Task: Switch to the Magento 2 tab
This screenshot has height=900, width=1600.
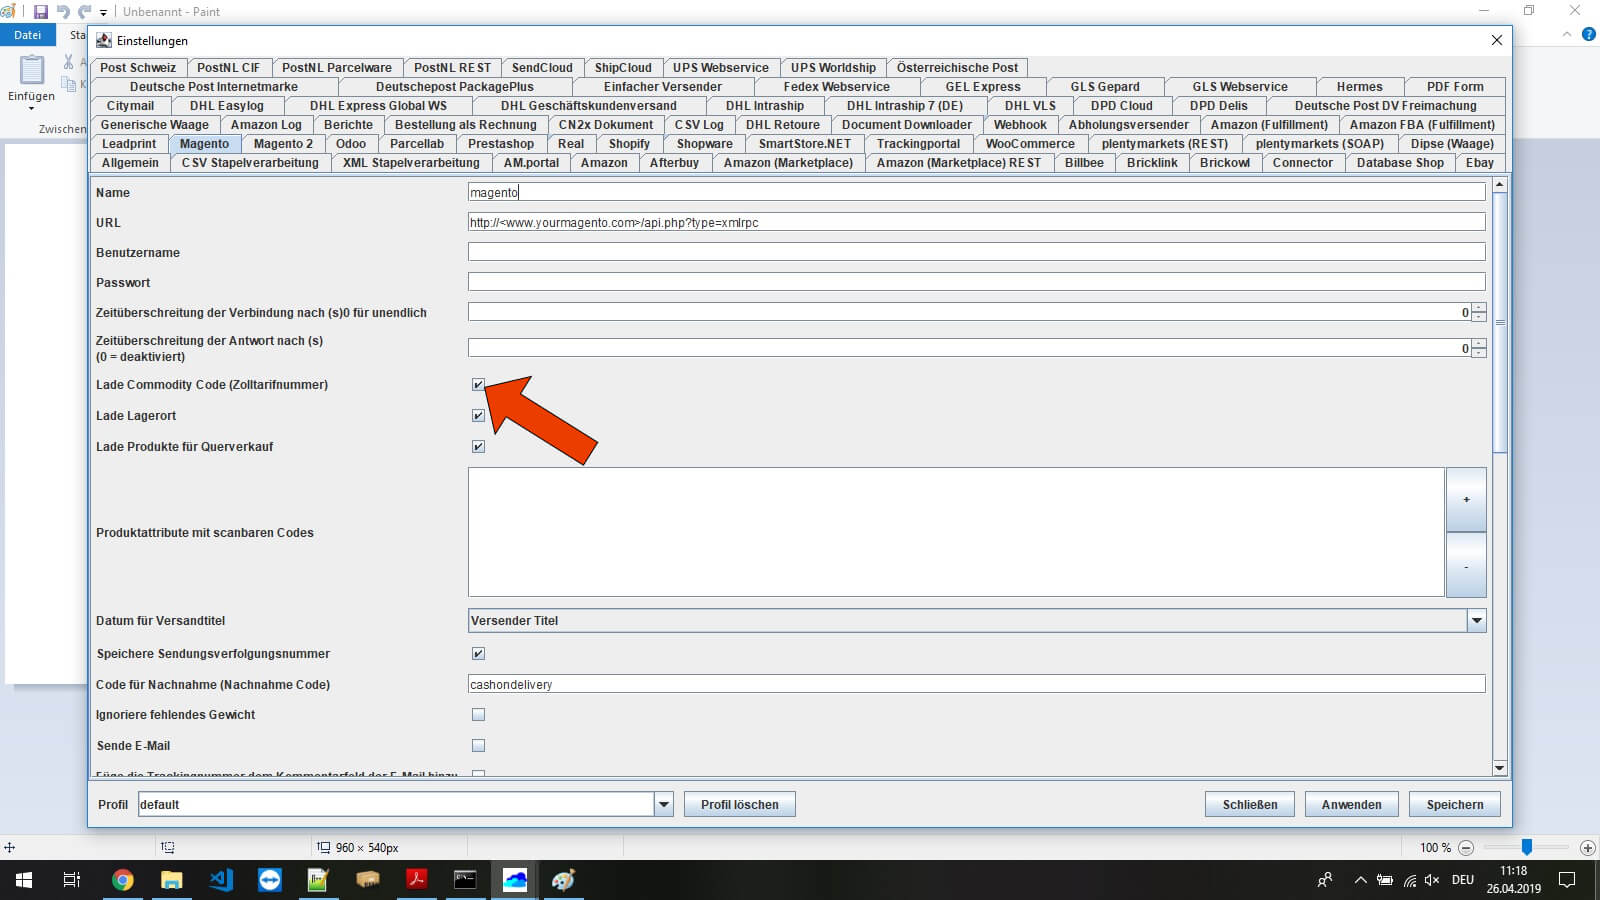Action: coord(283,144)
